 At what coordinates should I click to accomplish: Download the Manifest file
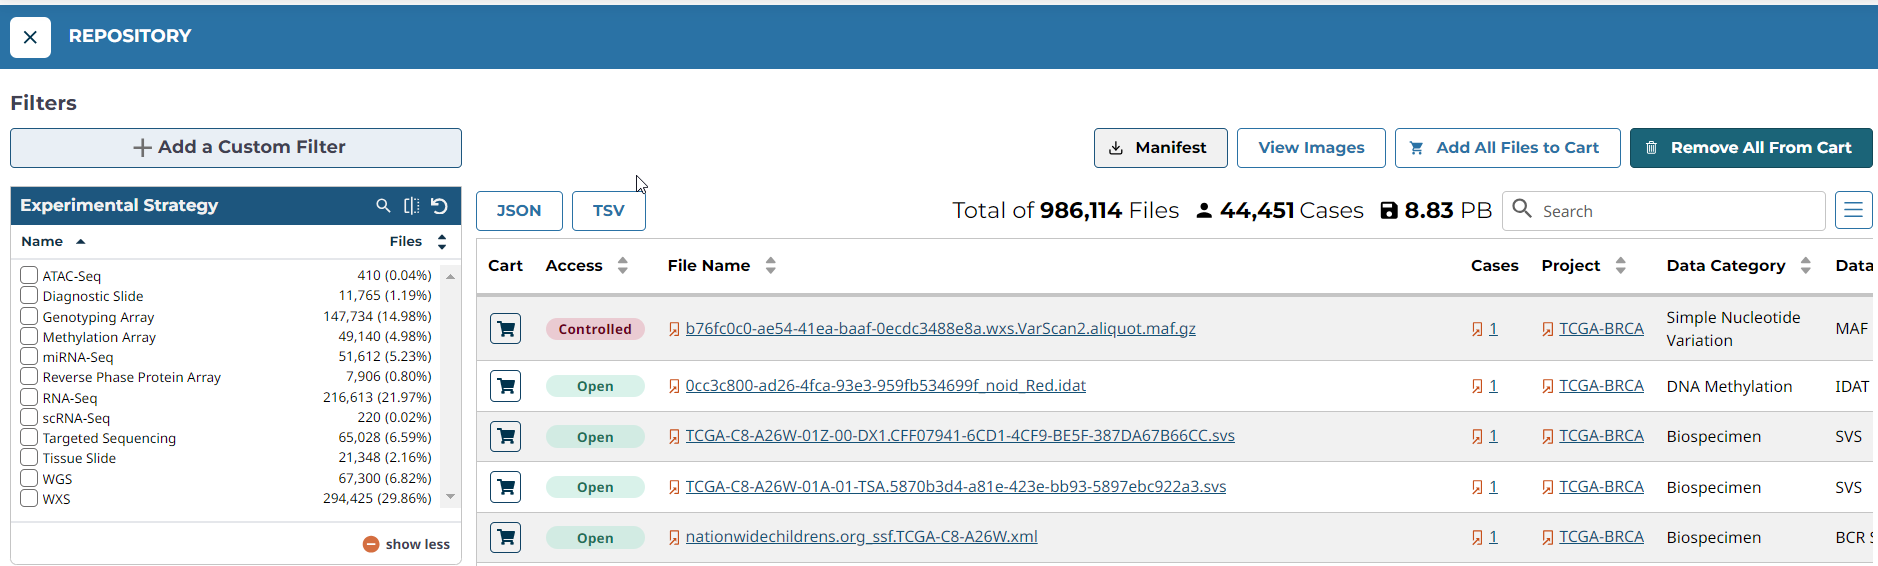1159,148
